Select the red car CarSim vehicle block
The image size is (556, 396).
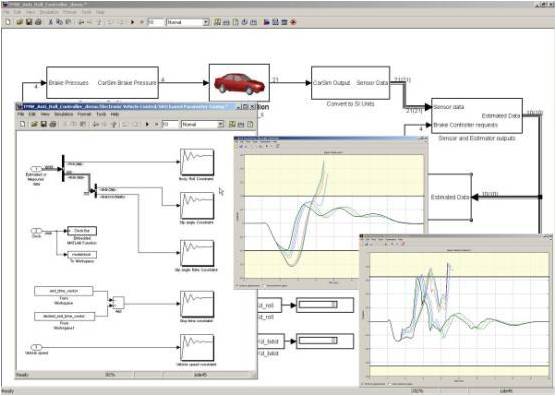(239, 83)
